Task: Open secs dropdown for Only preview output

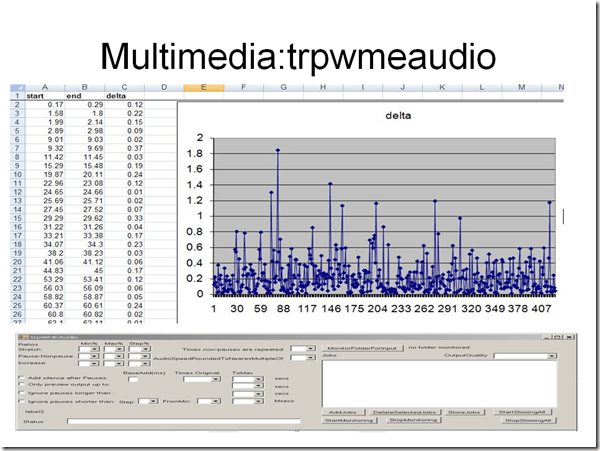Action: (259, 386)
